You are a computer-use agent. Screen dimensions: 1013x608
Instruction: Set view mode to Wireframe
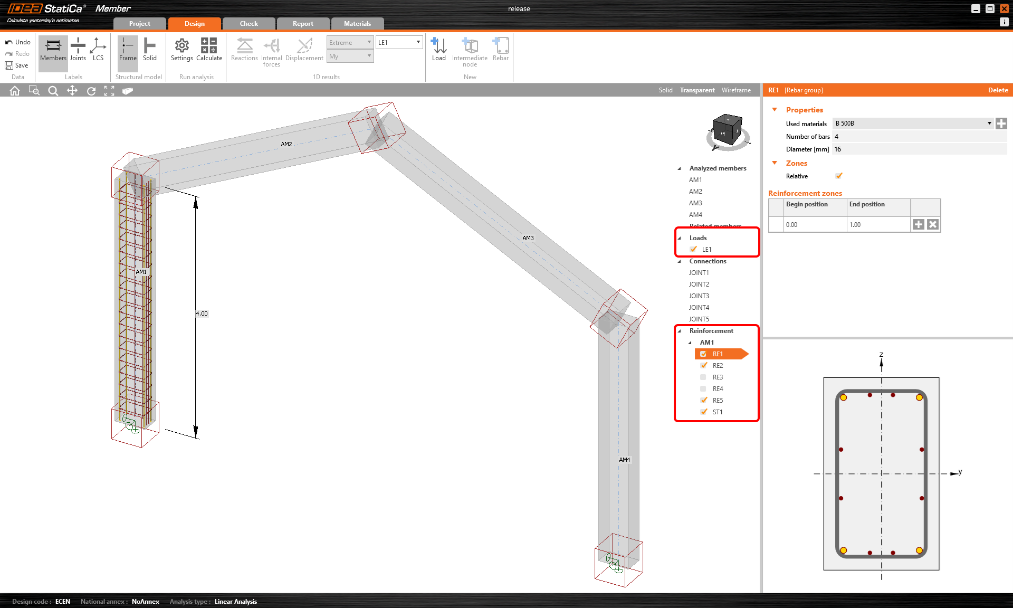(736, 90)
